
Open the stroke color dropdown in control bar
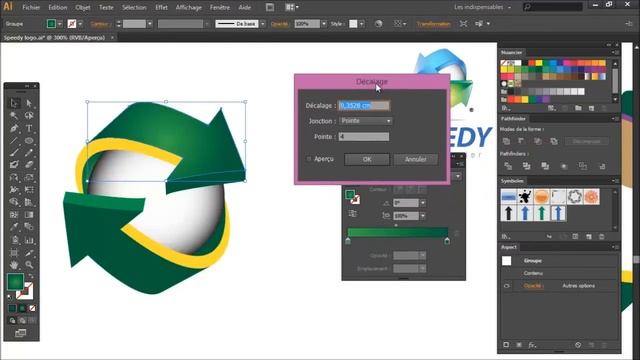tap(80, 24)
